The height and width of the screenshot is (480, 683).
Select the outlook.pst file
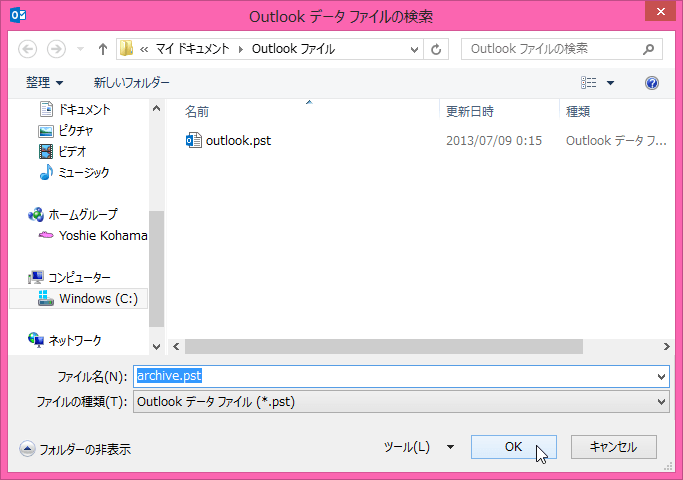(238, 141)
